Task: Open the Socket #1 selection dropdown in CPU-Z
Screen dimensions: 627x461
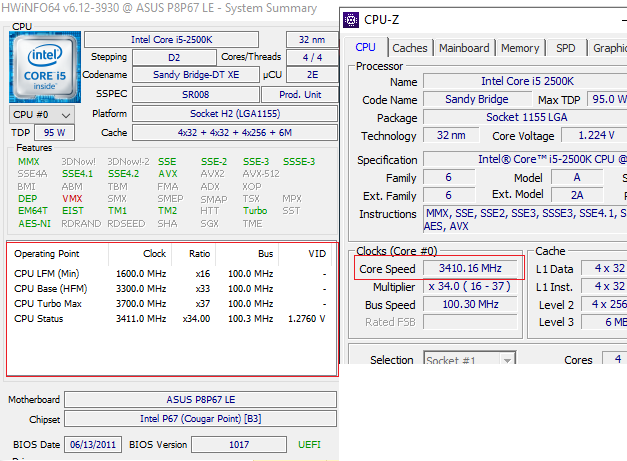Action: click(469, 360)
